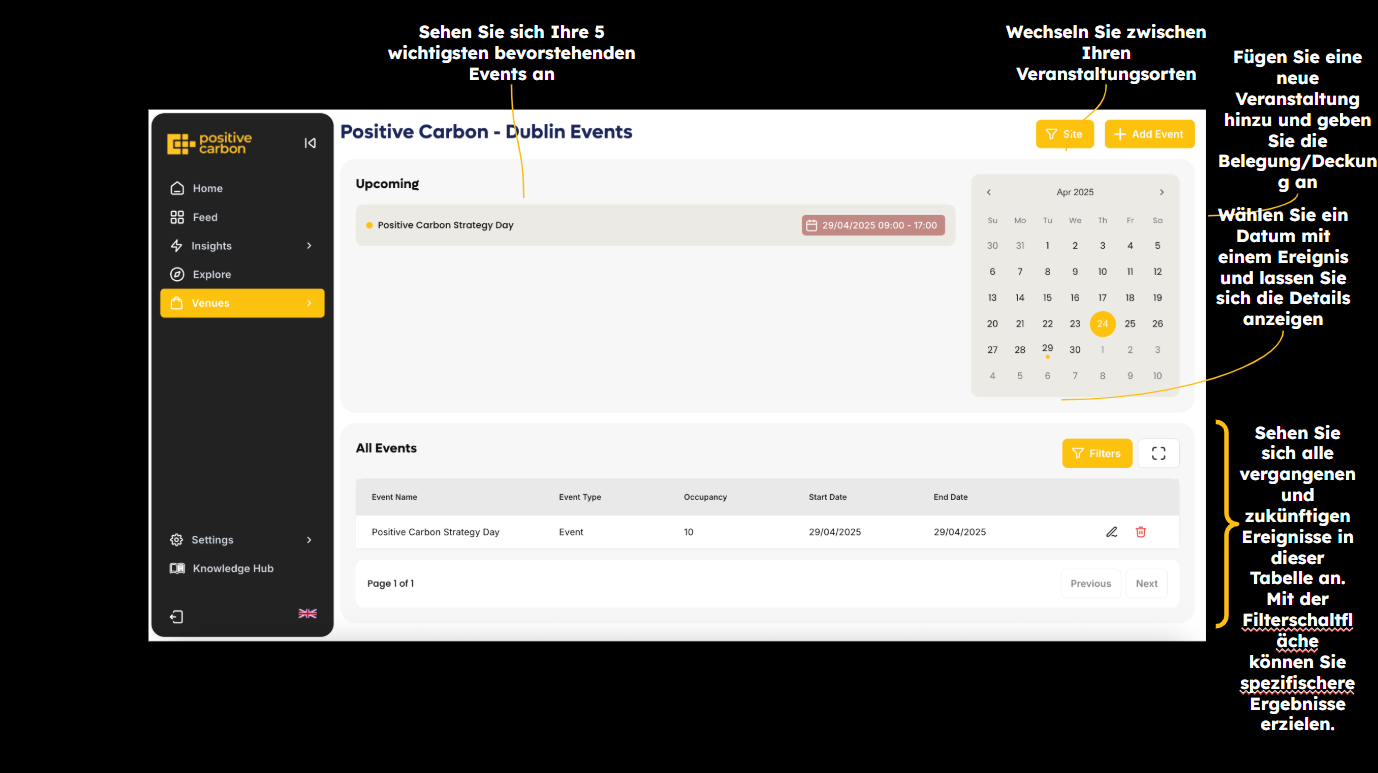The image size is (1378, 773).
Task: Click the logout icon in the sidebar
Action: (x=176, y=617)
